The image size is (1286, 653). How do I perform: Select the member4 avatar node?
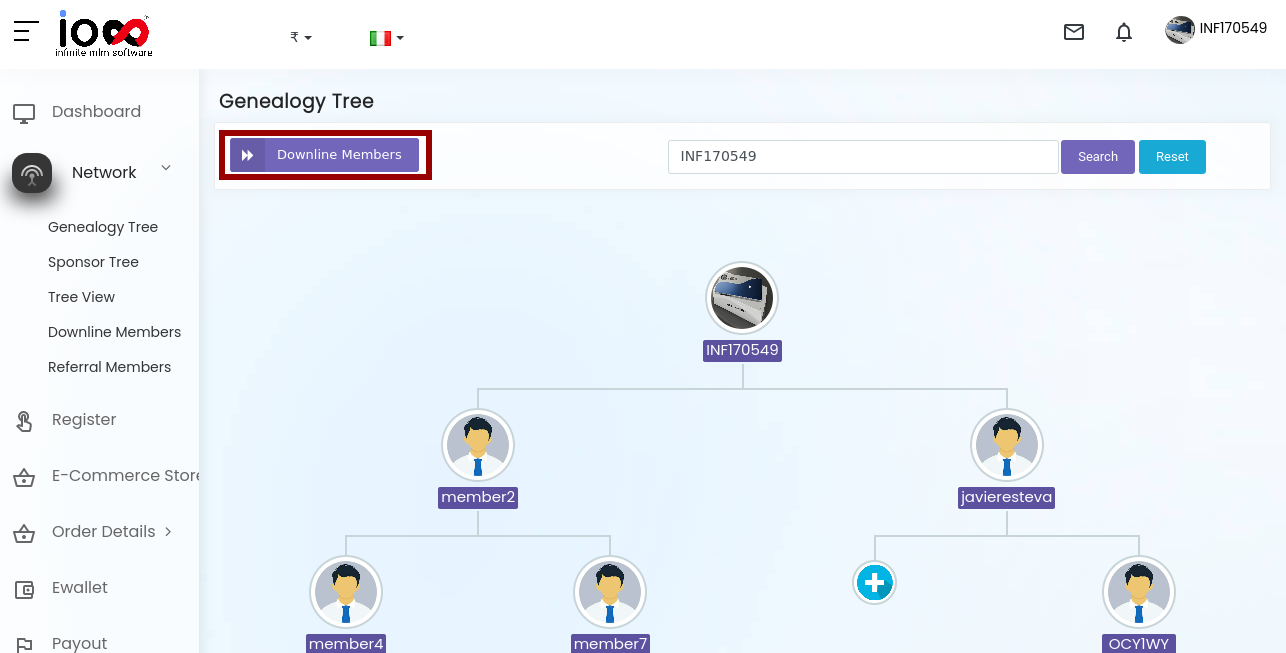[x=346, y=592]
